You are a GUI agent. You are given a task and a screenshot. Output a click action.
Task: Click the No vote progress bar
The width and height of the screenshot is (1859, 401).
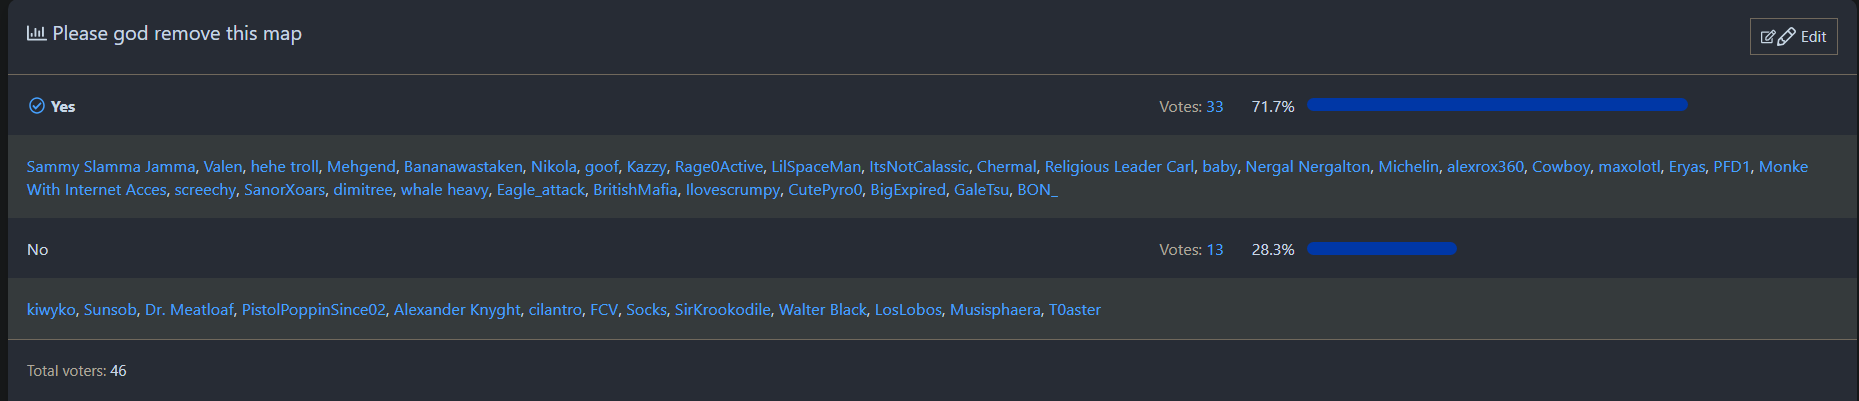point(1382,249)
